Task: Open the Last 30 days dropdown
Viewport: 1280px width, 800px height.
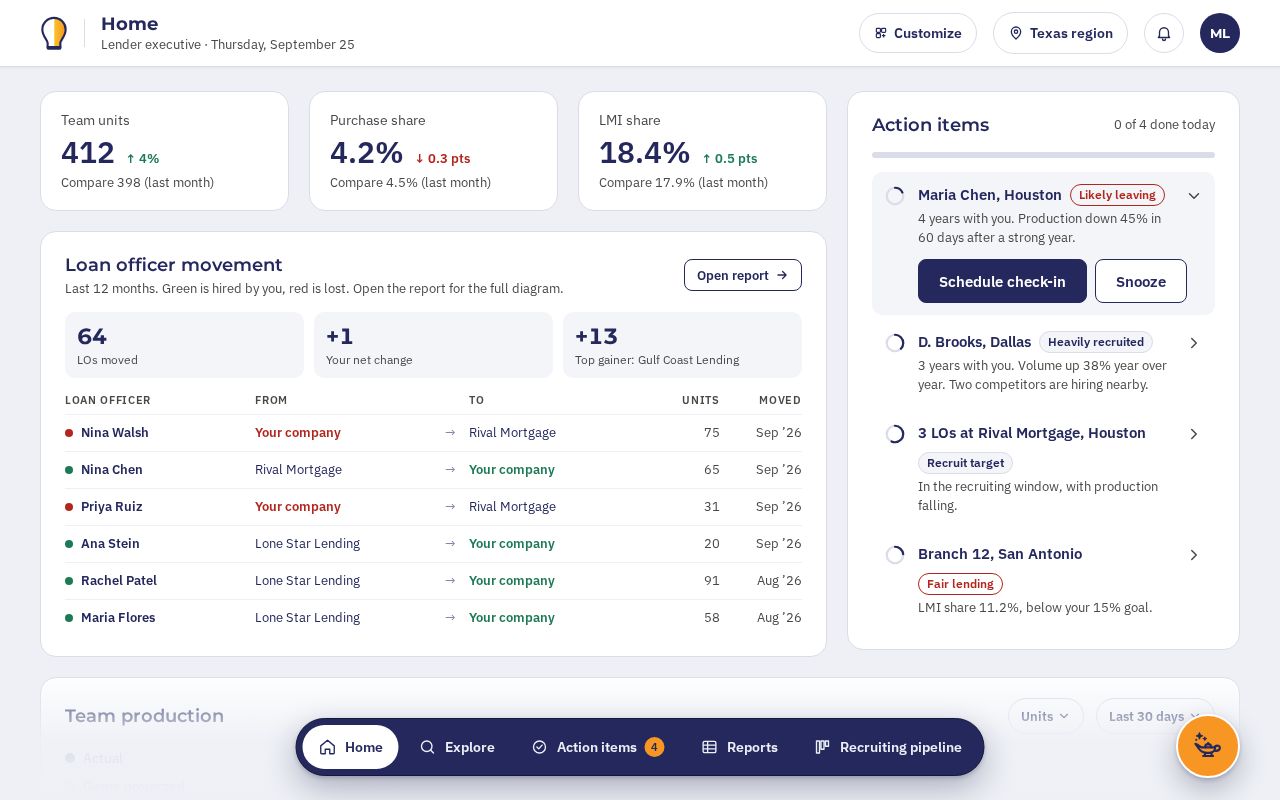Action: click(1155, 716)
